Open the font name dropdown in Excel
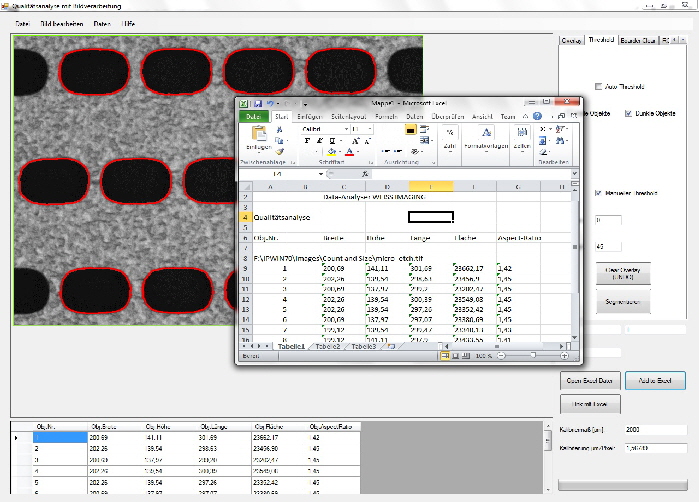This screenshot has width=700, height=502. [346, 129]
